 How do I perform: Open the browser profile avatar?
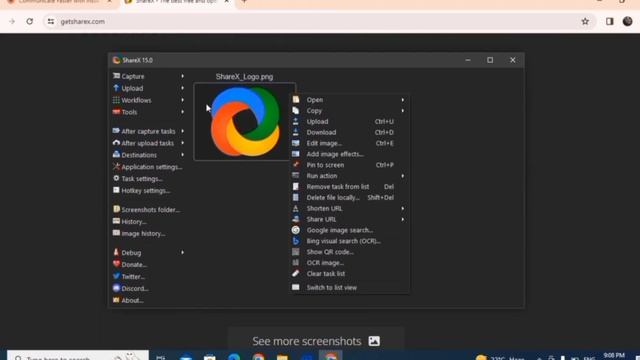click(x=627, y=21)
